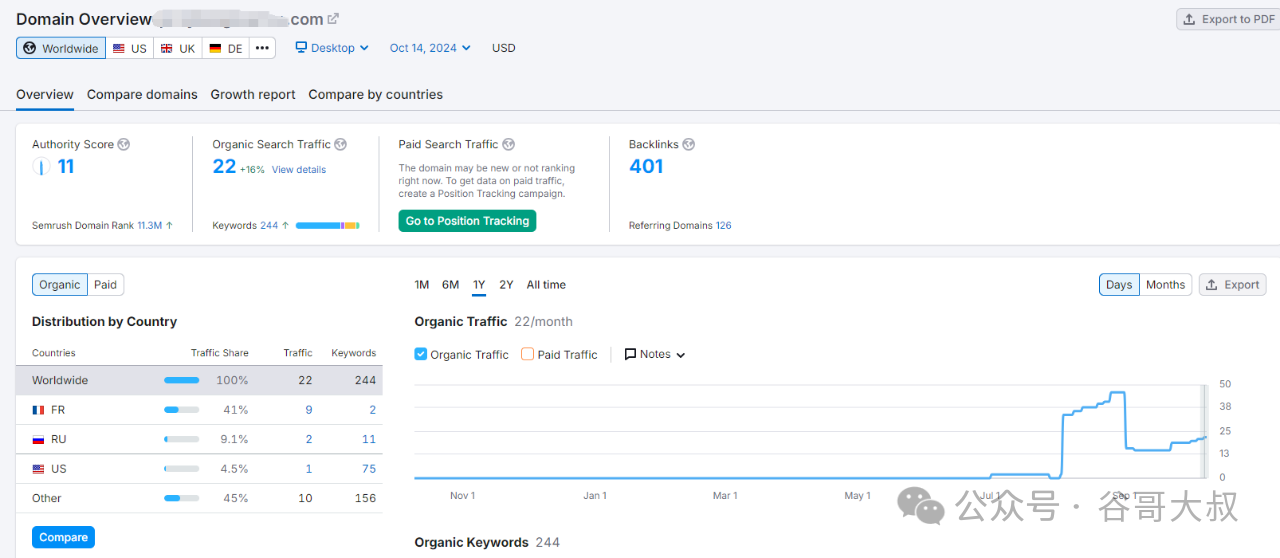Click the Other row in country table
This screenshot has height=558, width=1280.
coord(199,498)
